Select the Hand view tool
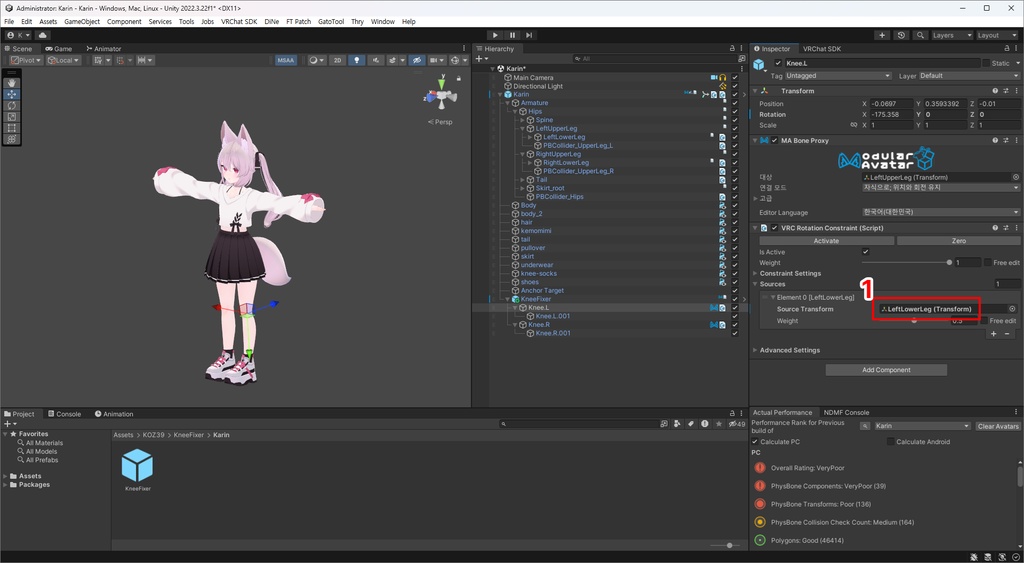Image resolution: width=1024 pixels, height=563 pixels. pos(11,83)
